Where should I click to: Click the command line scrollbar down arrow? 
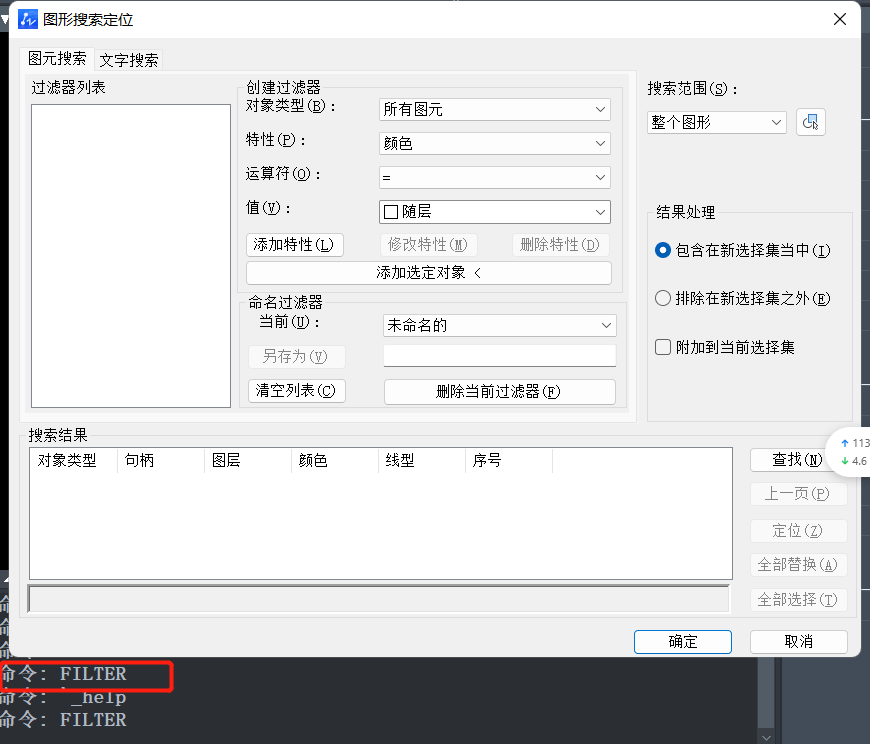[x=766, y=737]
